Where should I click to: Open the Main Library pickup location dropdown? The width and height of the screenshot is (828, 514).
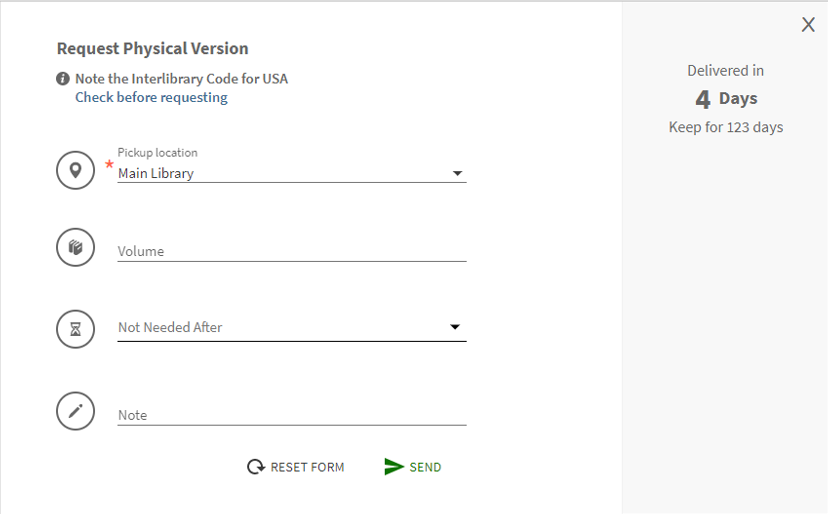click(280, 173)
